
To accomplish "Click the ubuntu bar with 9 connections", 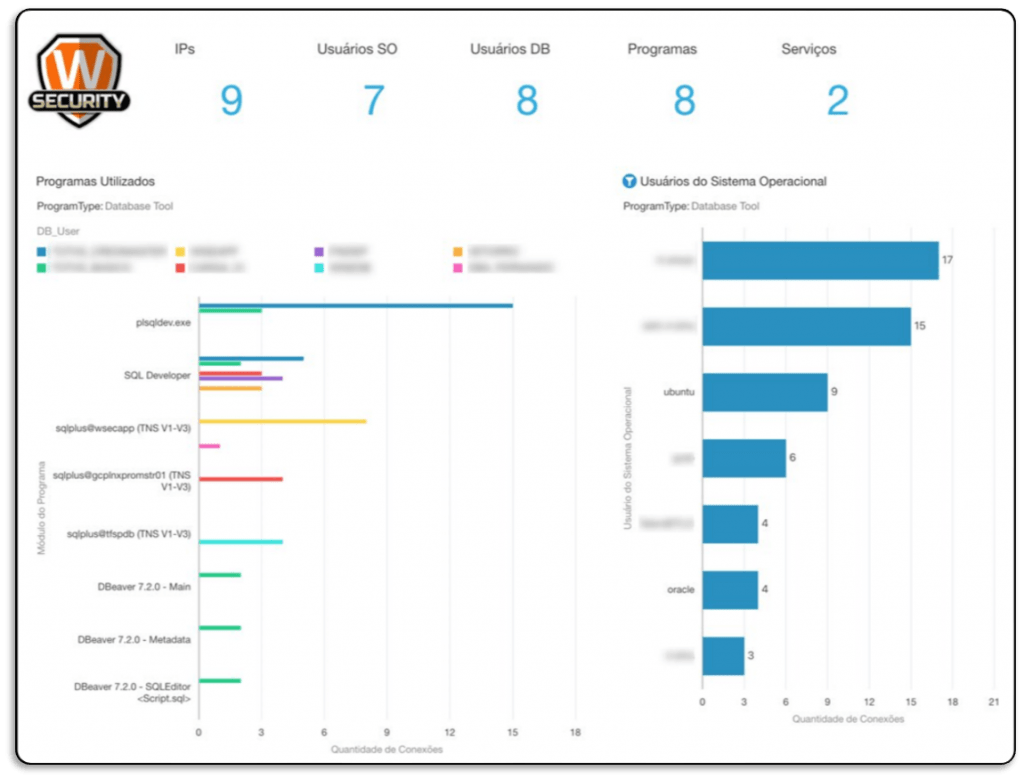I will coord(764,392).
